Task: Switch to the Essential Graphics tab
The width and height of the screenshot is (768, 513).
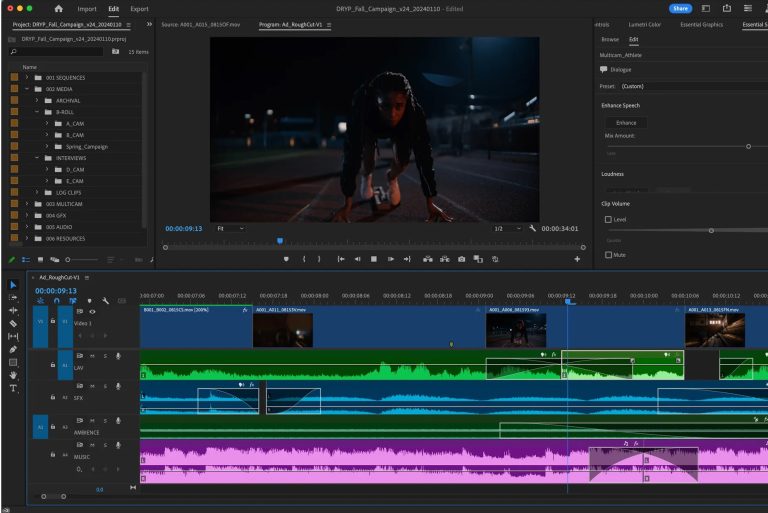Action: [x=701, y=24]
